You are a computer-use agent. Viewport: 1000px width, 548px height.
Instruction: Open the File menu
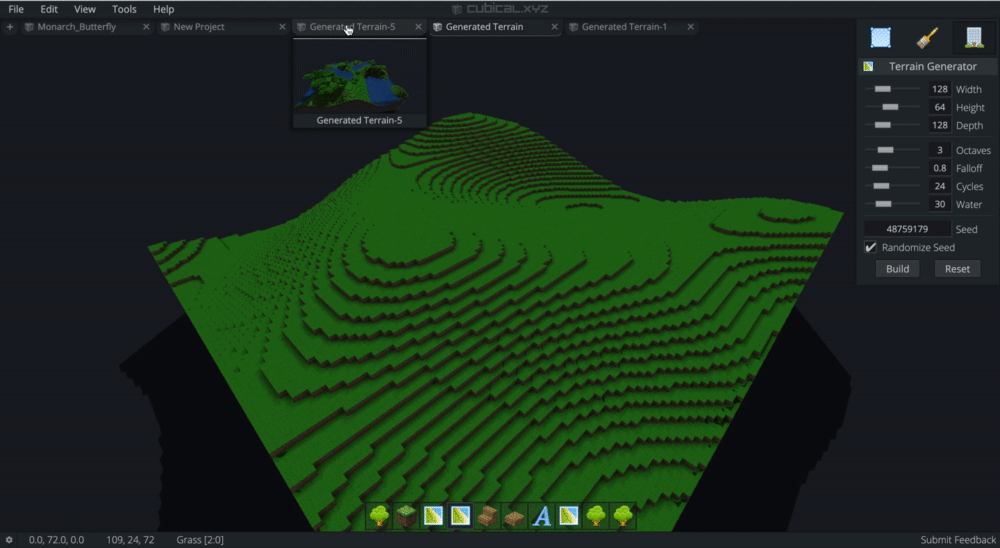(x=16, y=9)
